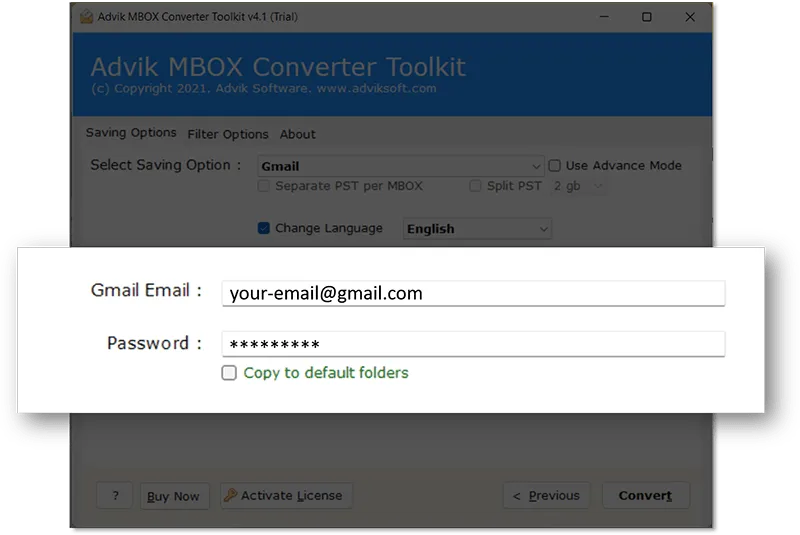Start conversion with the Convert button
The width and height of the screenshot is (800, 535).
click(645, 495)
